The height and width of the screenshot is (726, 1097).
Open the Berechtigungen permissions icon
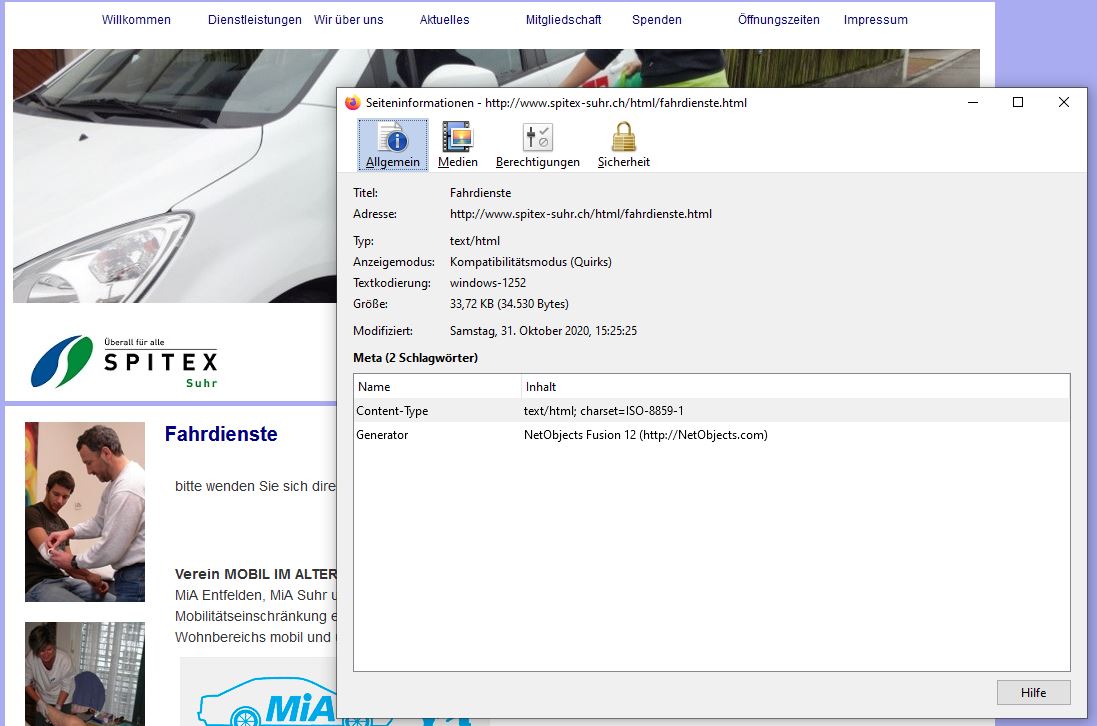coord(537,138)
